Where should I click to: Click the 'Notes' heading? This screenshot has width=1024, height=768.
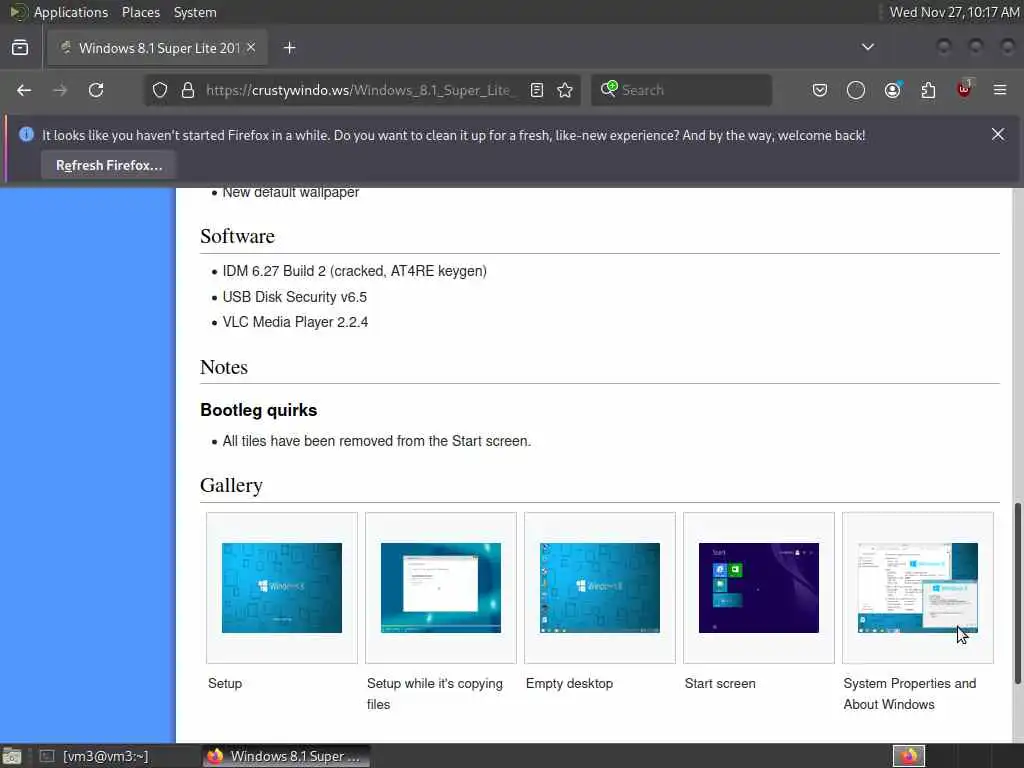click(x=224, y=367)
